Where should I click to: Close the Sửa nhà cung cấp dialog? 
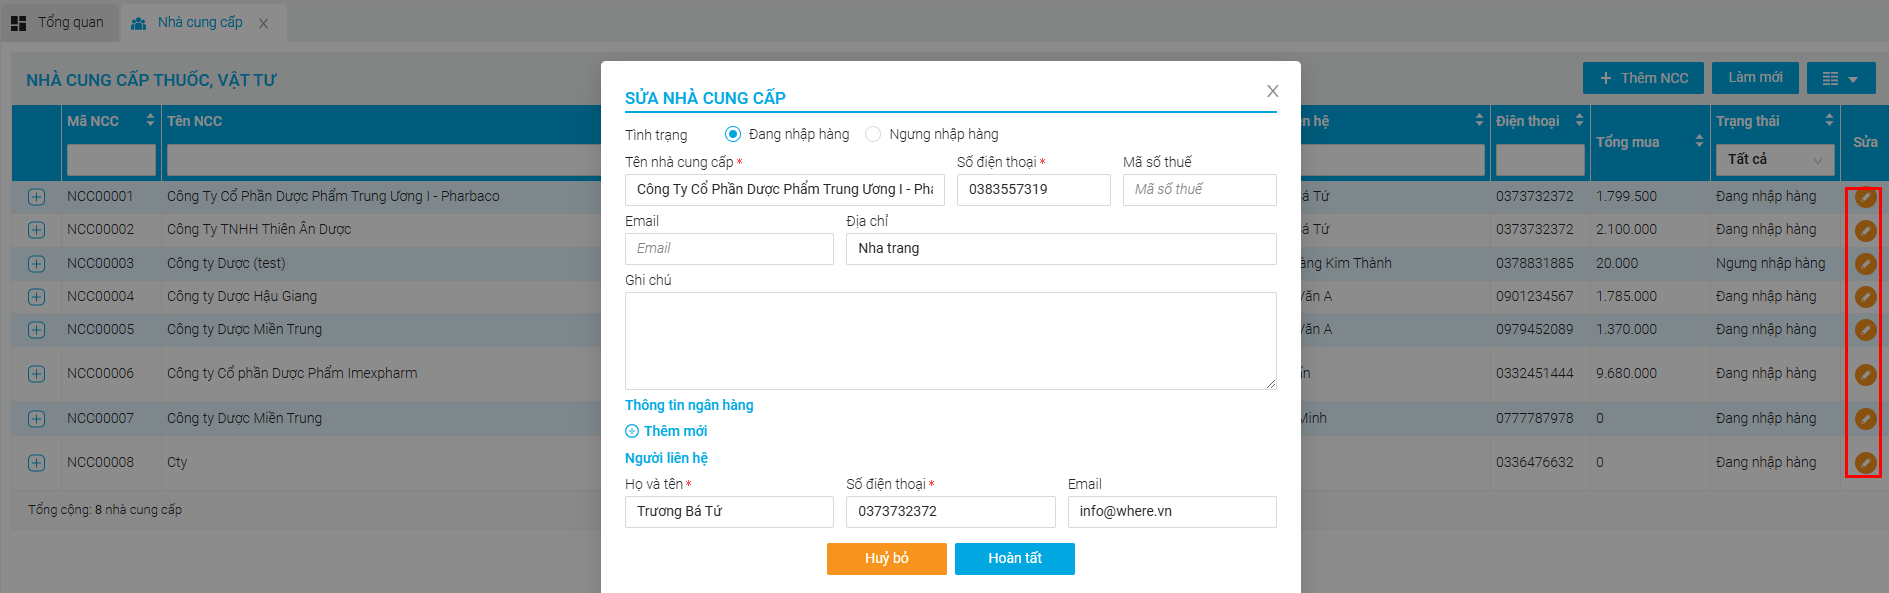(x=1272, y=91)
